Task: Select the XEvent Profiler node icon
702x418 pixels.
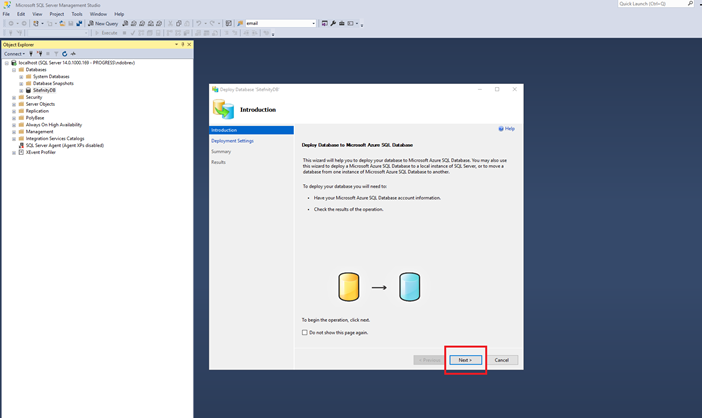Action: 21,152
